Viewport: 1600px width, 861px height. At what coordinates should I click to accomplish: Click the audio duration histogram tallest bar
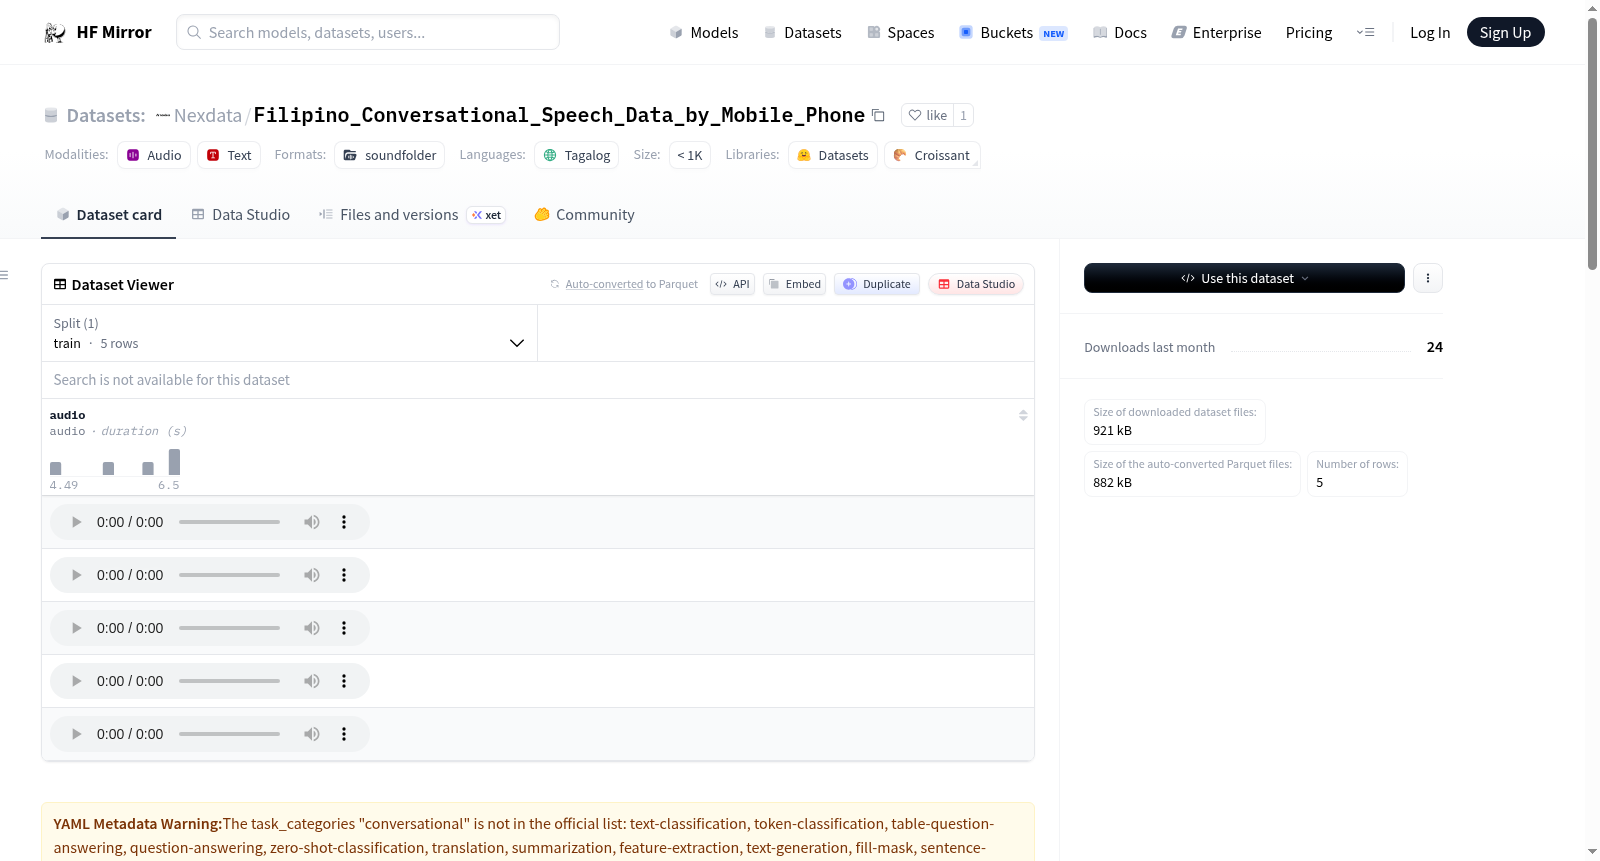175,462
